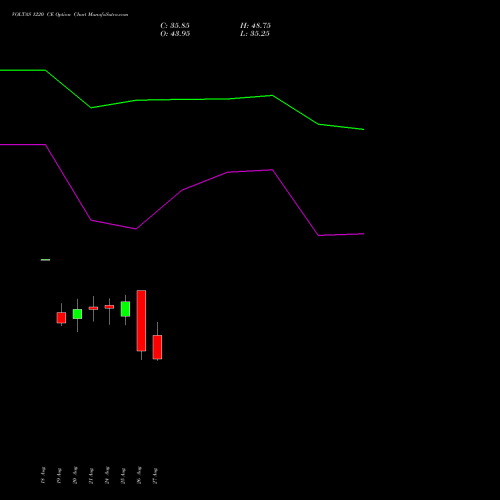Click the 19 Aug date label
This screenshot has width=500, height=500.
pyautogui.click(x=59, y=475)
